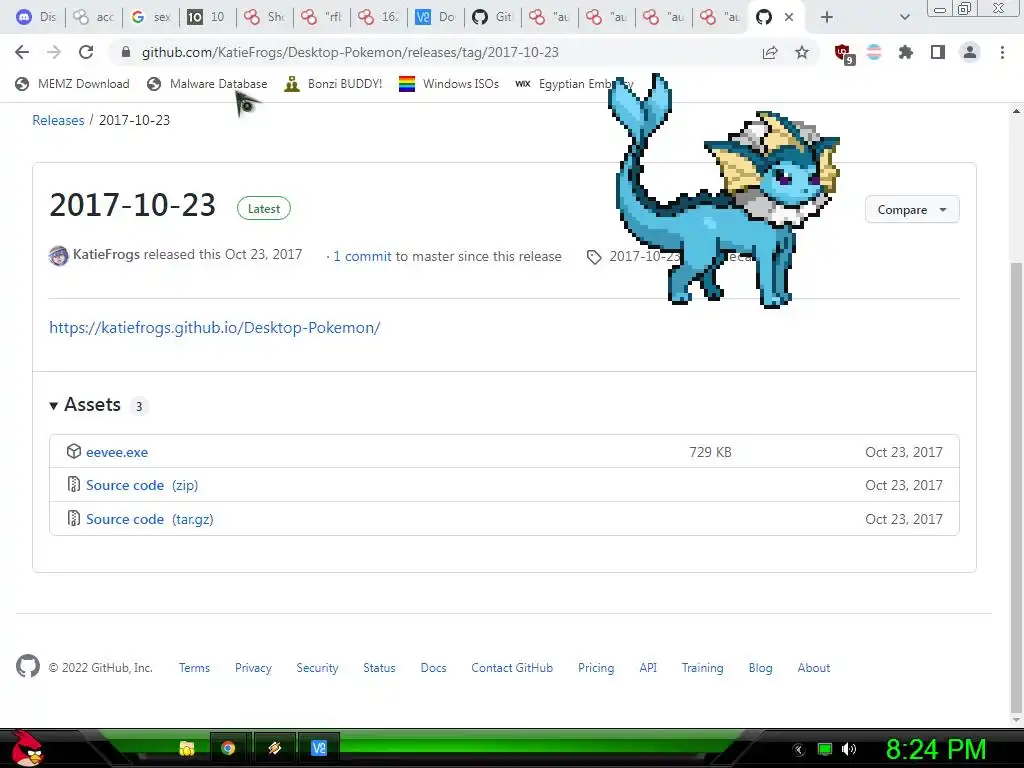Image resolution: width=1024 pixels, height=768 pixels.
Task: Open the Compare dropdown
Action: pyautogui.click(x=912, y=210)
